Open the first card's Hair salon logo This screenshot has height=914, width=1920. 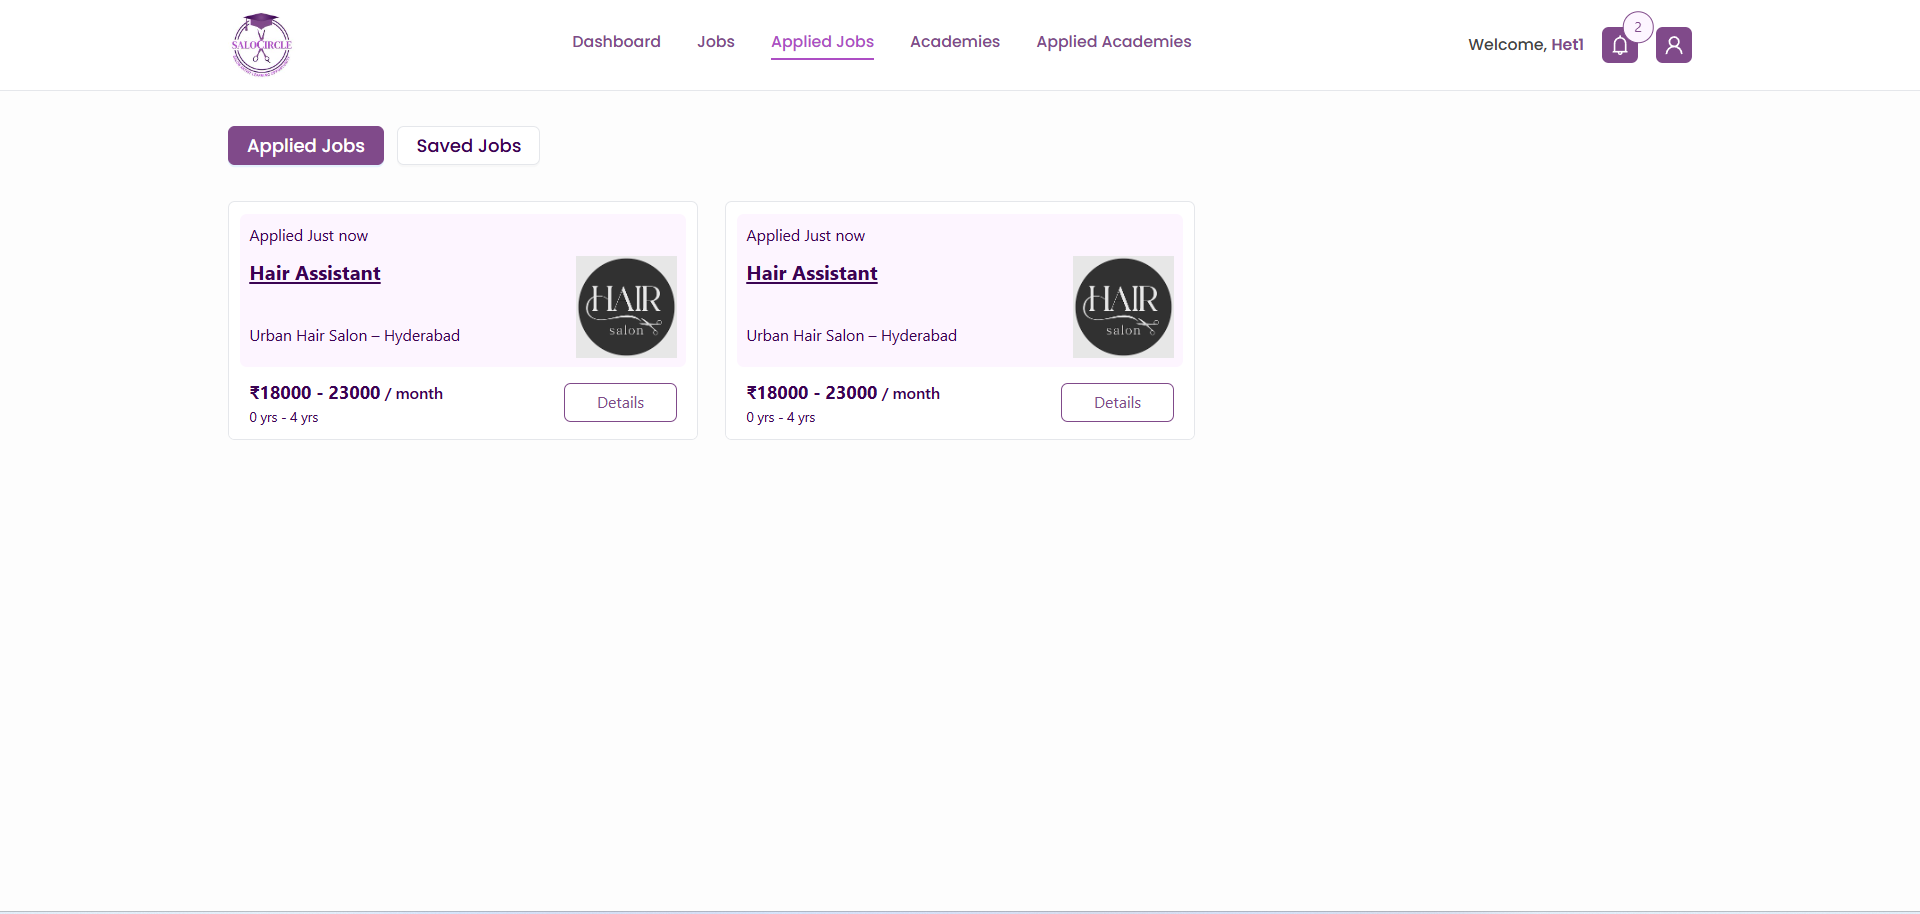(626, 307)
